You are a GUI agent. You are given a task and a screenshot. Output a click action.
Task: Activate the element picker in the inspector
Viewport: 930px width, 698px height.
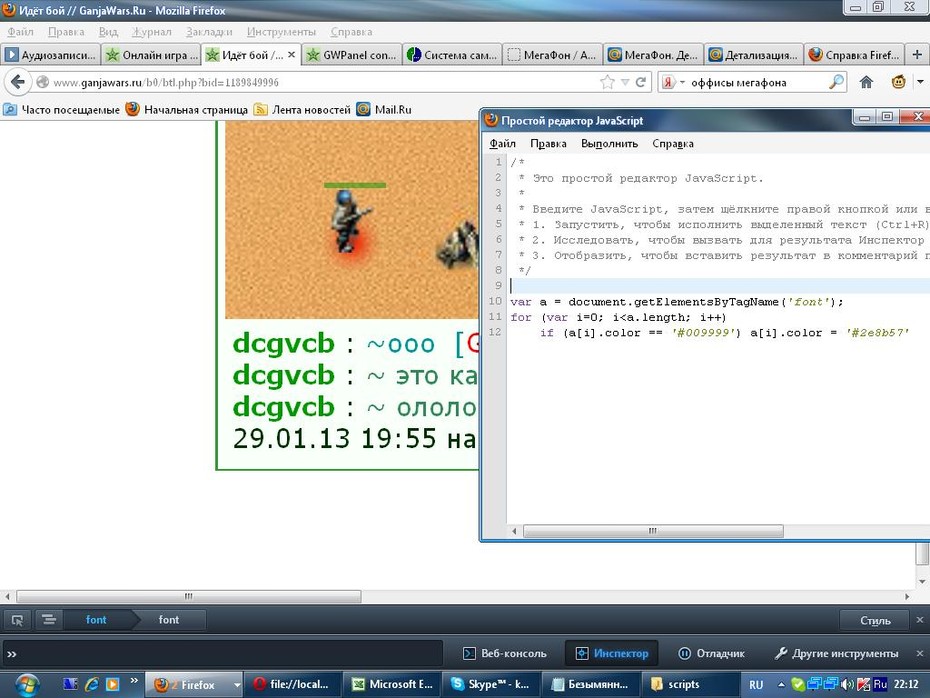tap(17, 620)
